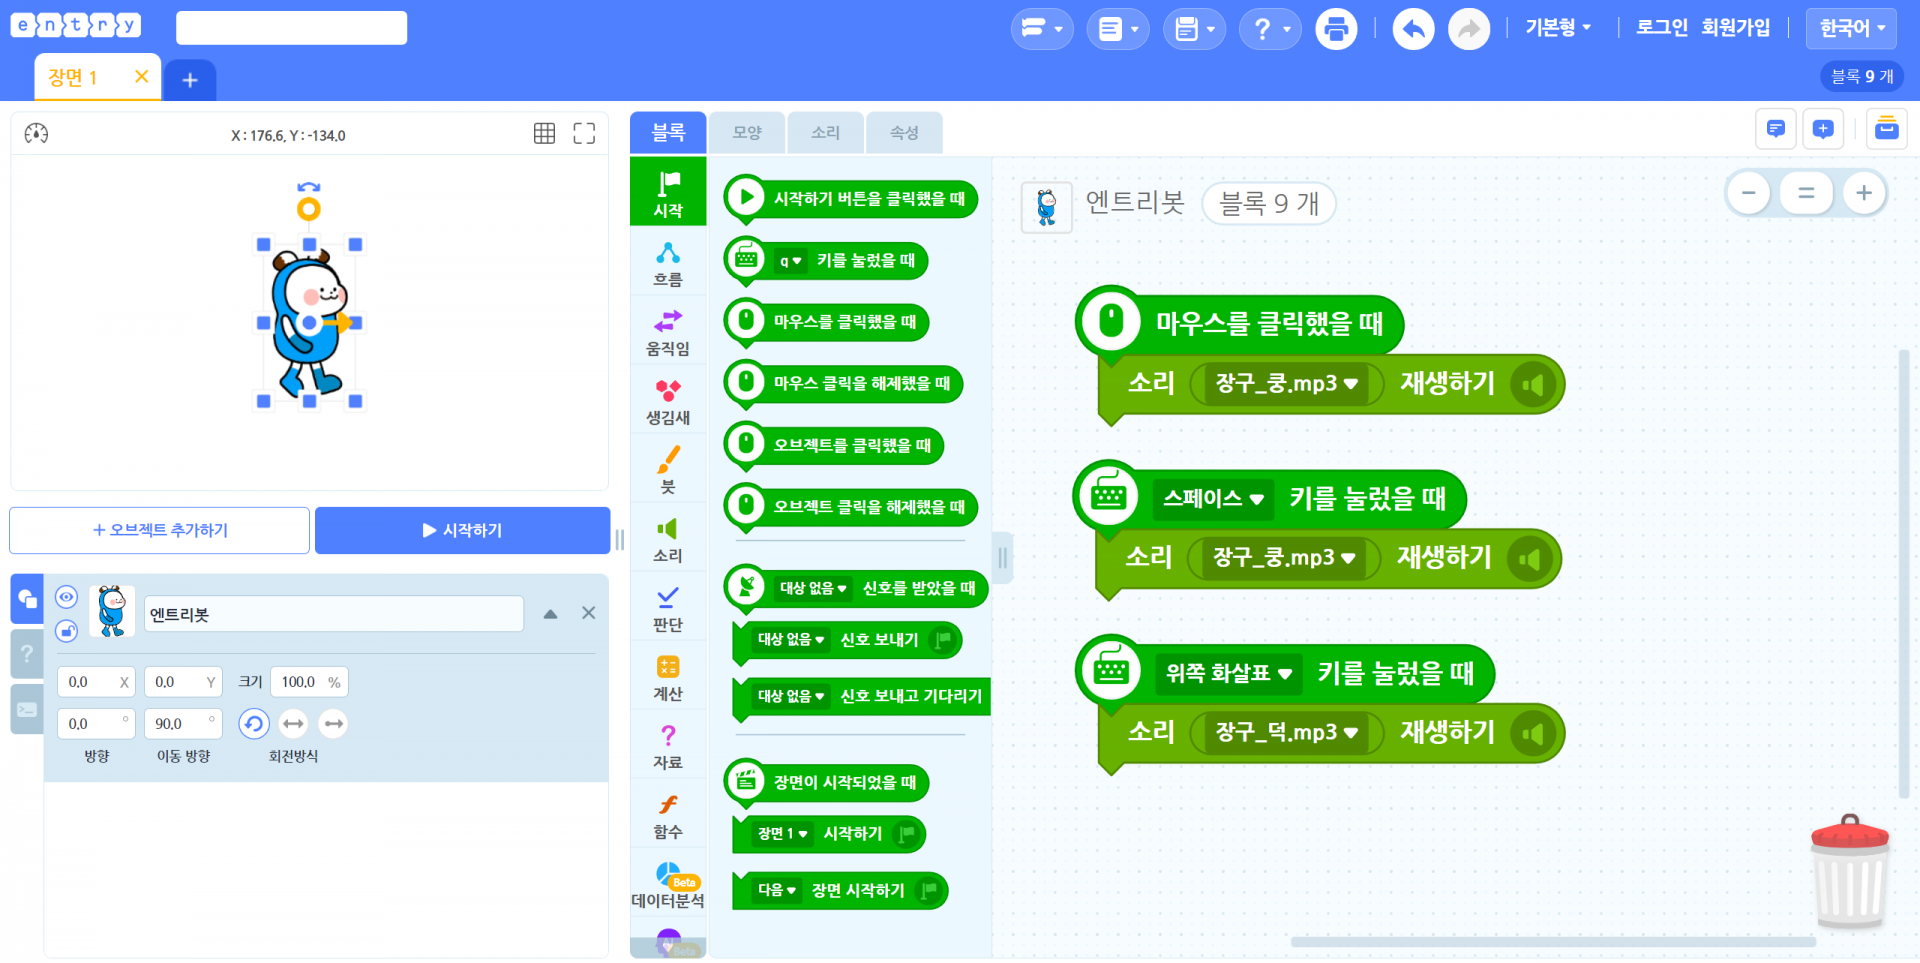Click the workspace vertical scrollbar
This screenshot has width=1920, height=963.
pyautogui.click(x=1904, y=574)
